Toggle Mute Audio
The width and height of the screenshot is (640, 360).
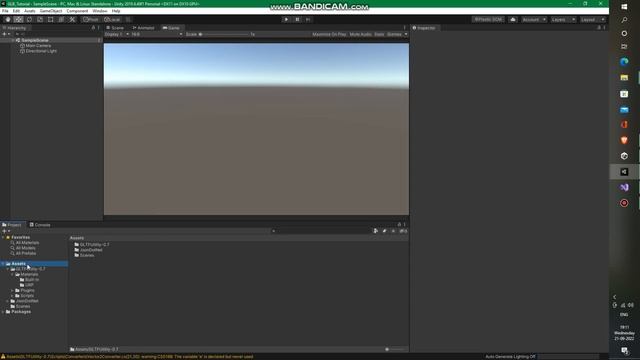360,34
